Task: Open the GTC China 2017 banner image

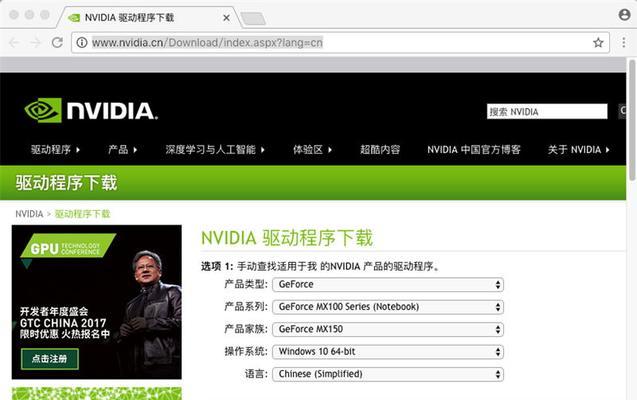Action: click(x=97, y=302)
